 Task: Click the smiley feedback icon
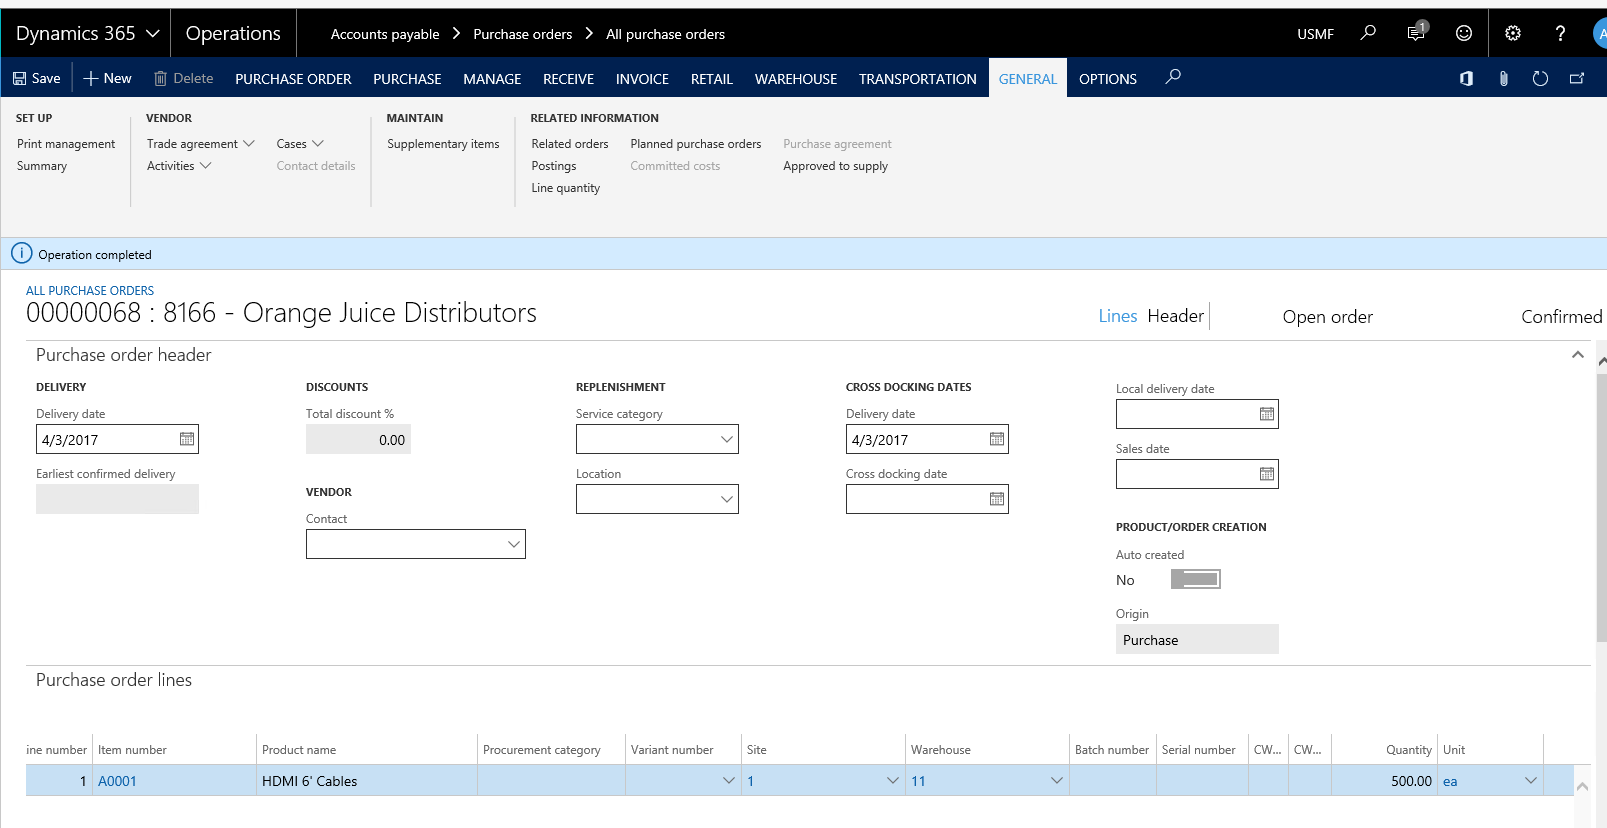click(1464, 33)
